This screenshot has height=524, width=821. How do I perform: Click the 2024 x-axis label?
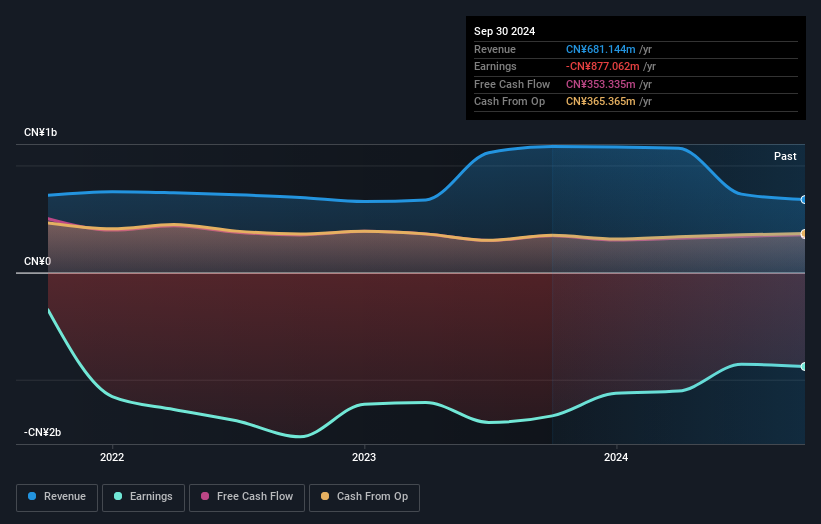pos(616,458)
